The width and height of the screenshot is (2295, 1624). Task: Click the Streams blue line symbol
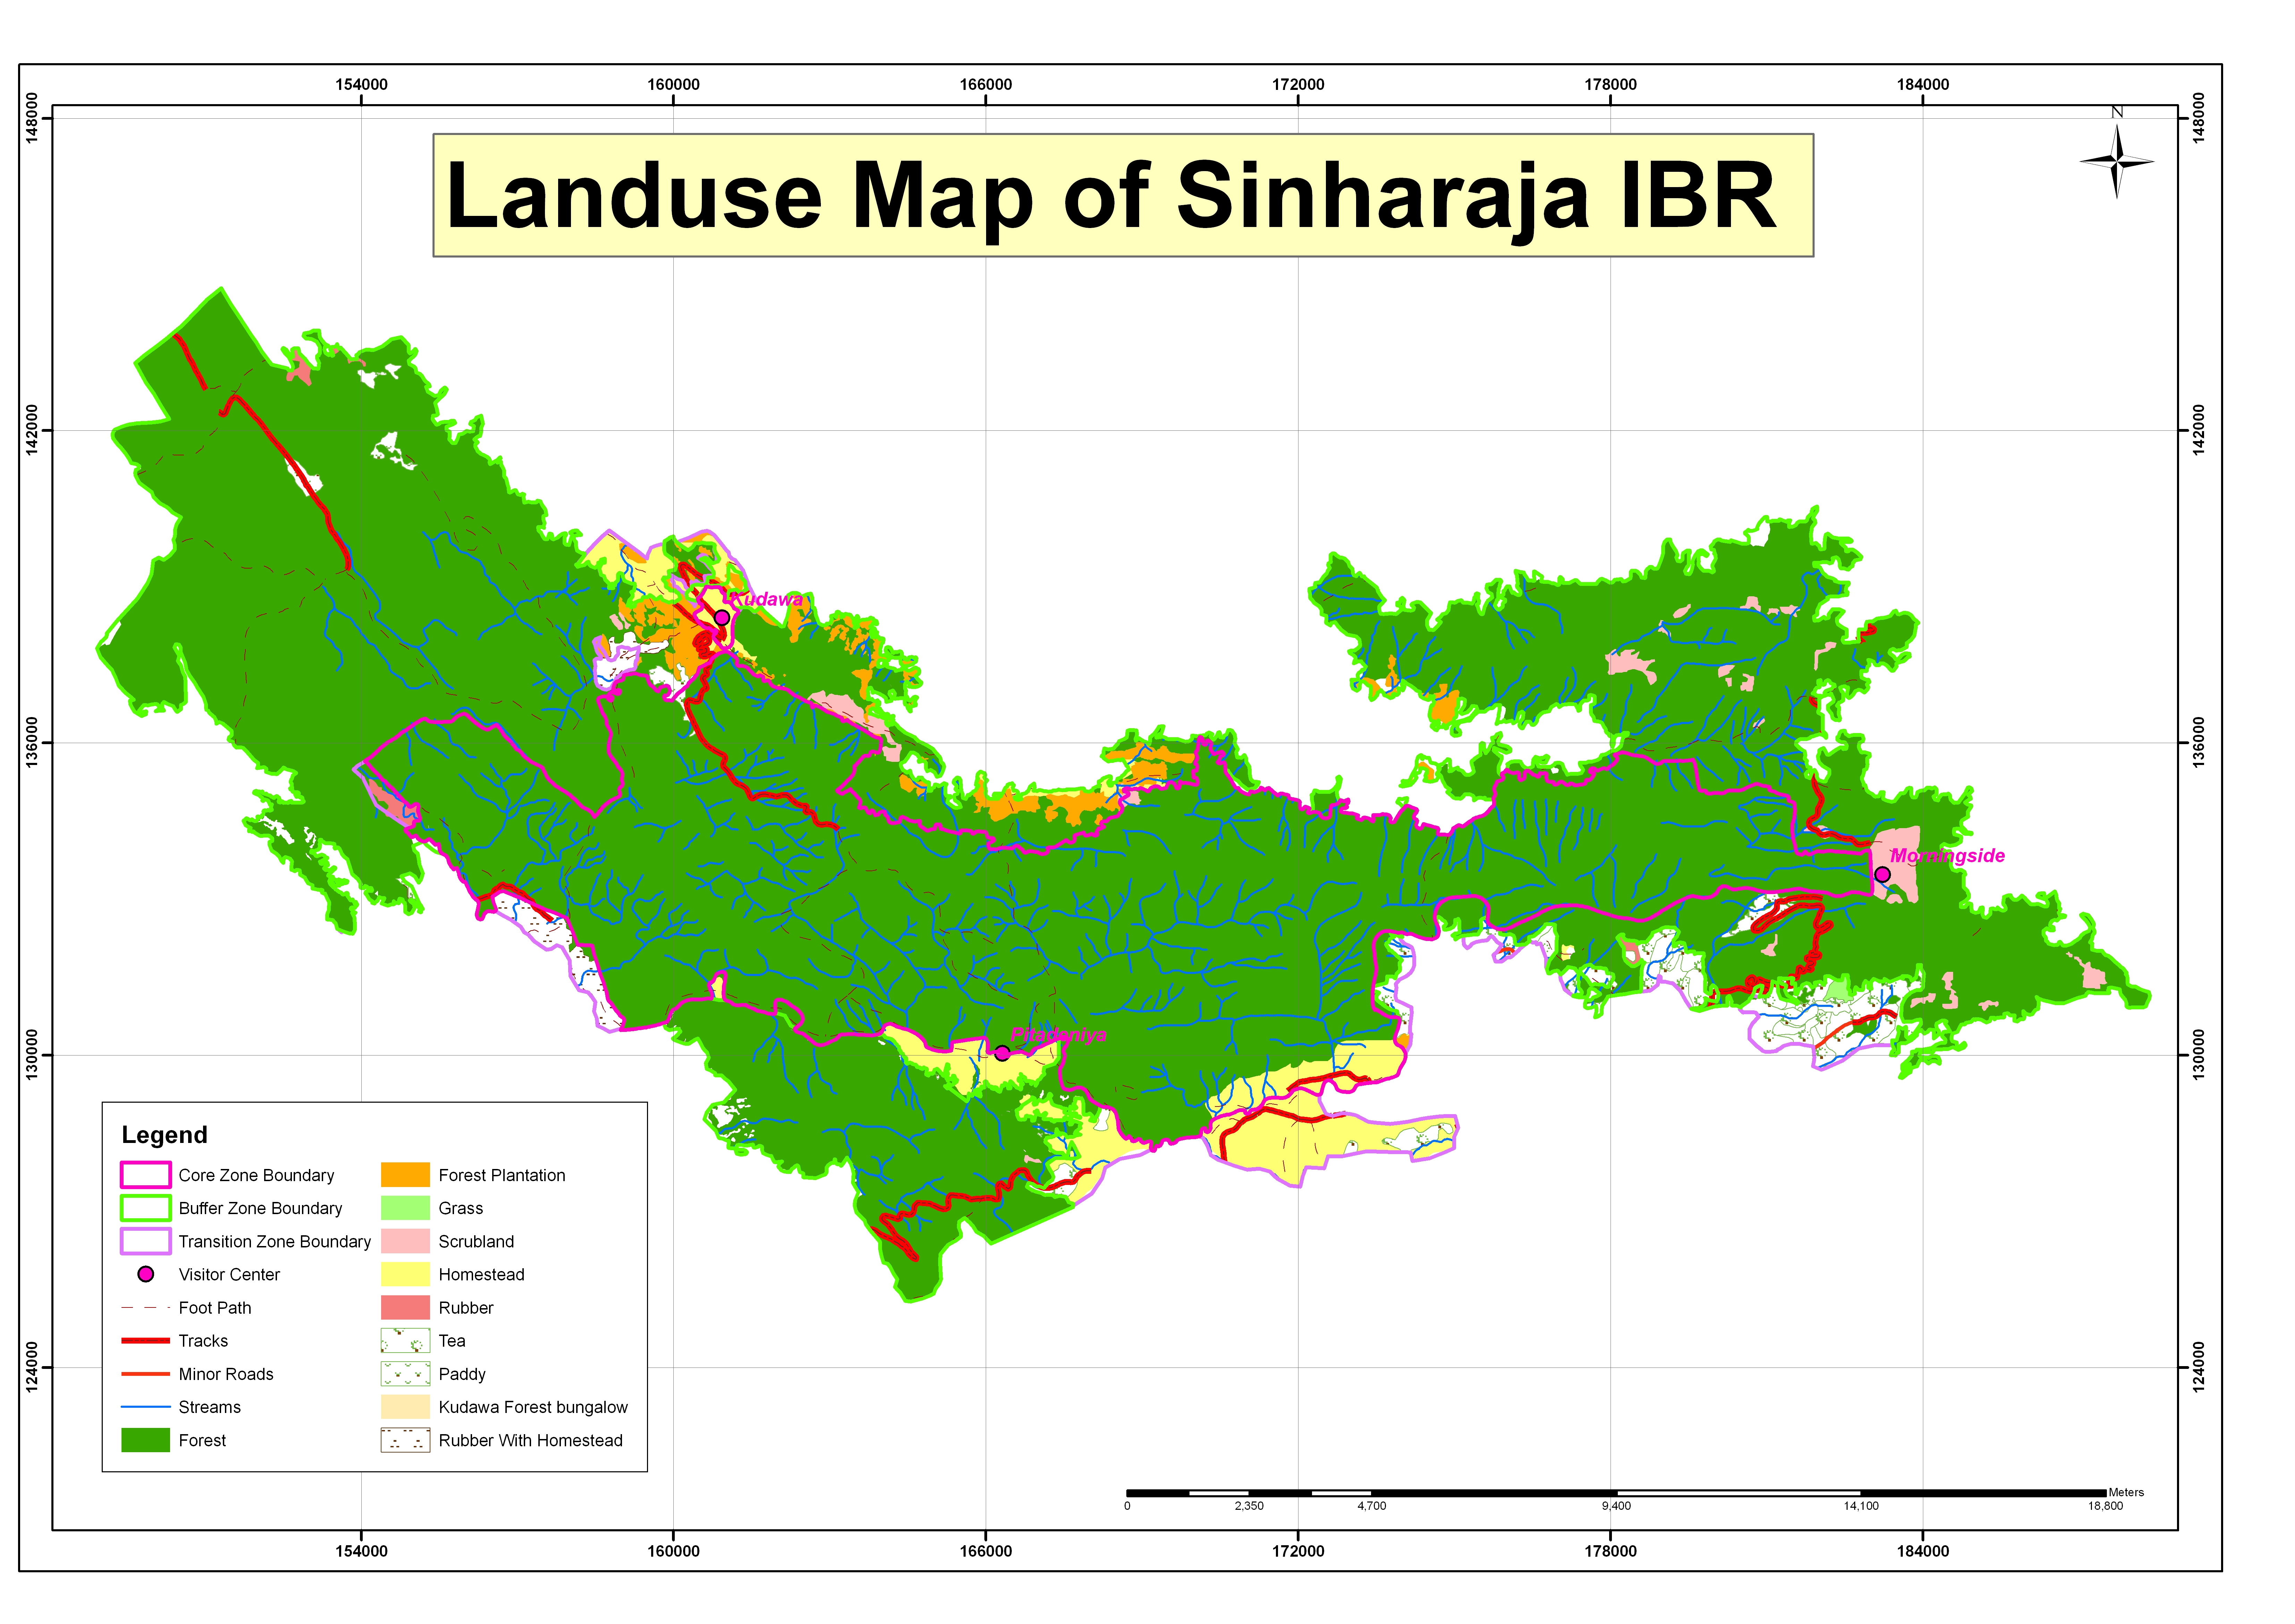pos(146,1407)
